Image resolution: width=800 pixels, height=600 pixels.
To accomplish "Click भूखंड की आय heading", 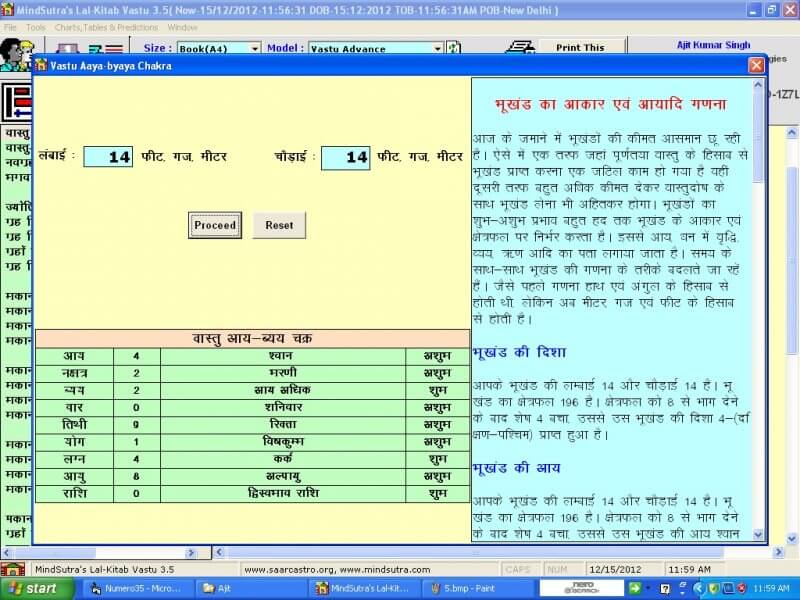I will (516, 468).
